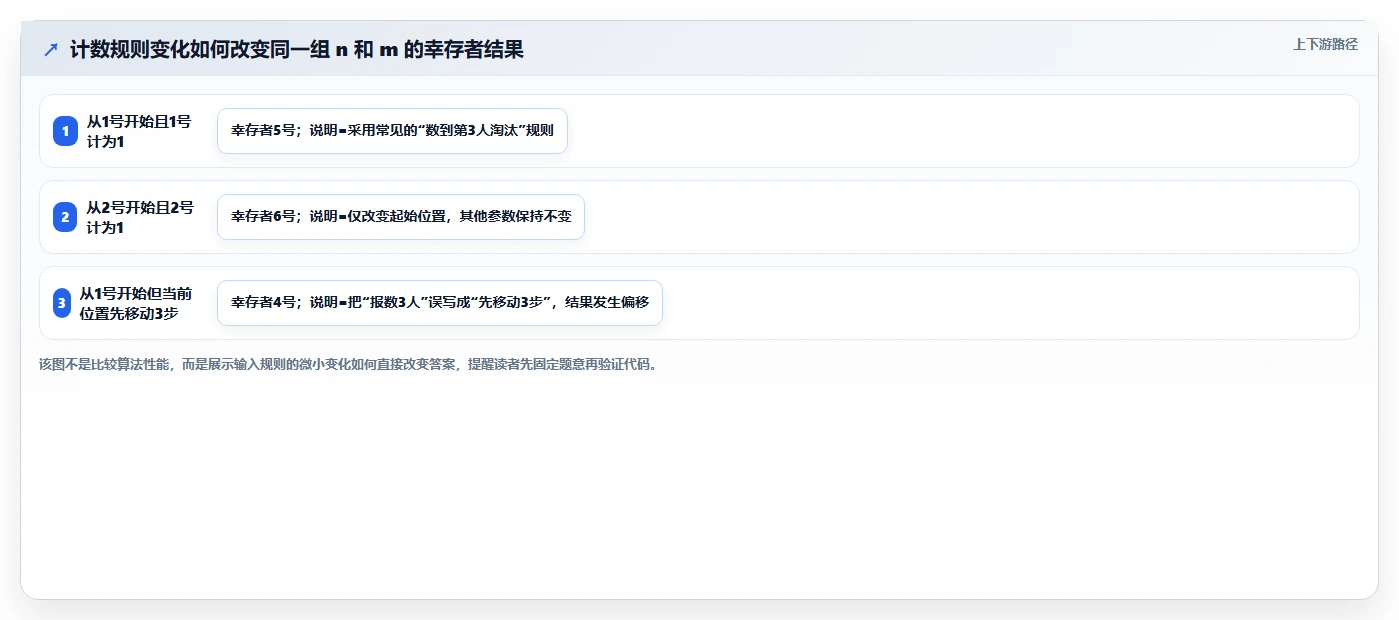Click the arrow icon beside the title
The height and width of the screenshot is (620, 1399).
(x=51, y=50)
